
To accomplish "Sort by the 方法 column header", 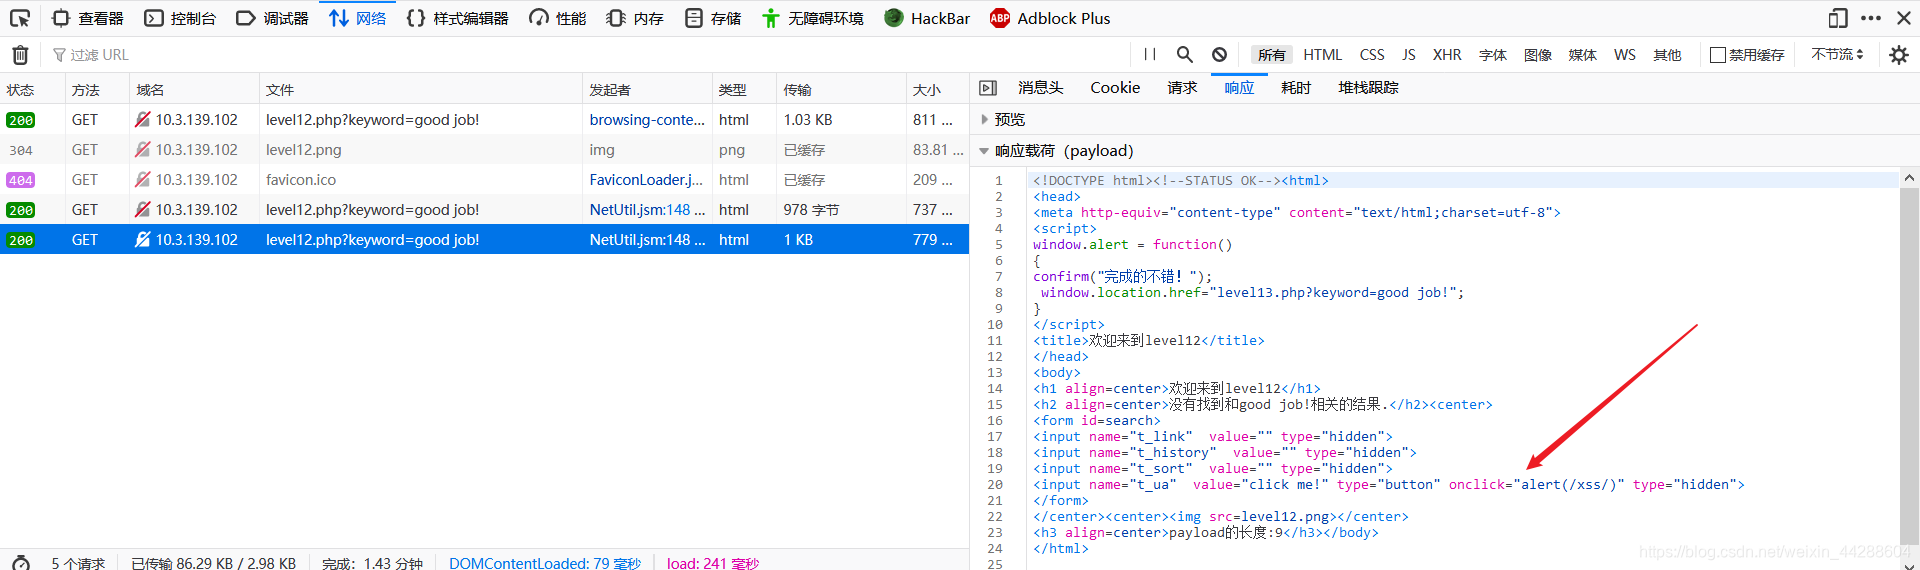I will 97,89.
